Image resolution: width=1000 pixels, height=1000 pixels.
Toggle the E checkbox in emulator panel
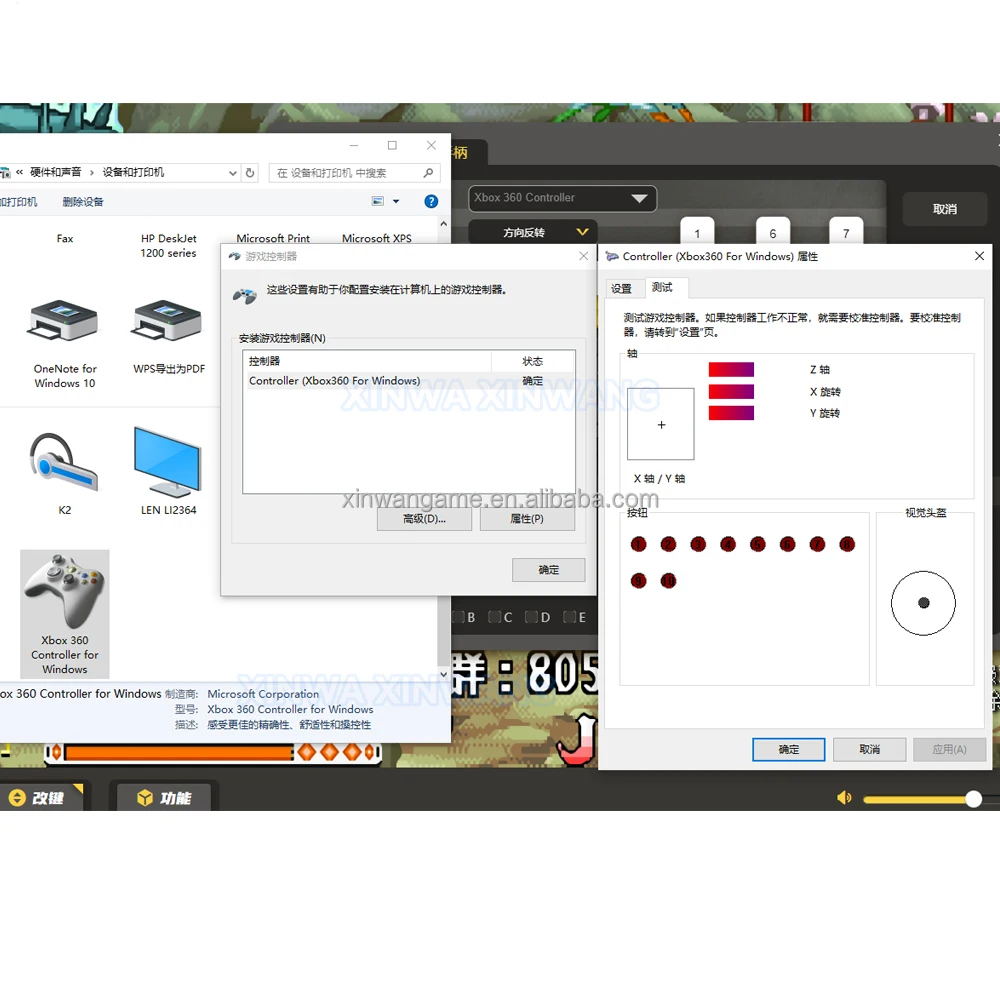pyautogui.click(x=570, y=617)
